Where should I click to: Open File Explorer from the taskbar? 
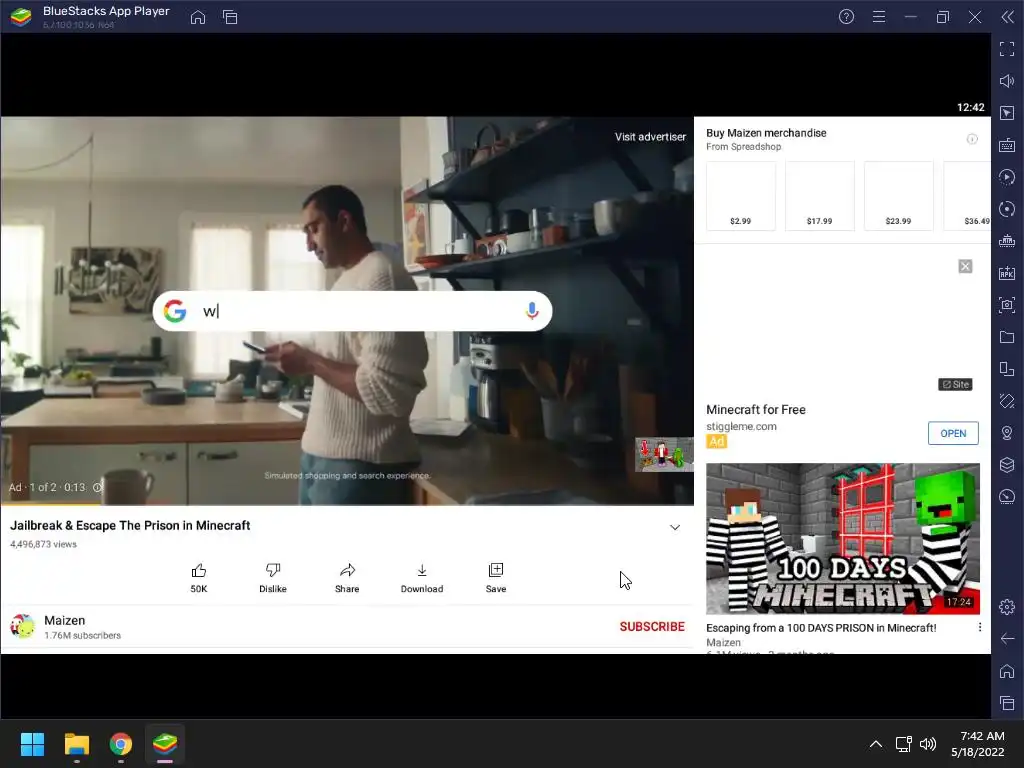(76, 744)
